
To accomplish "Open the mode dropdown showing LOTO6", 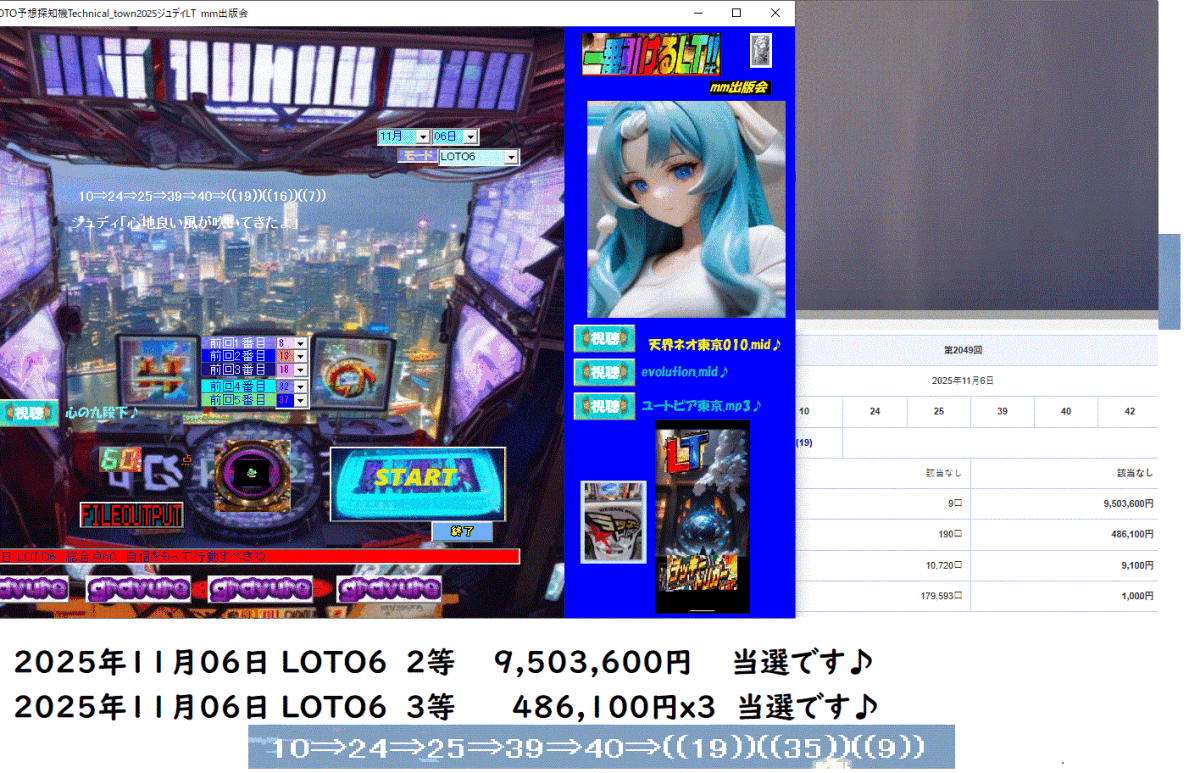I will [x=512, y=157].
